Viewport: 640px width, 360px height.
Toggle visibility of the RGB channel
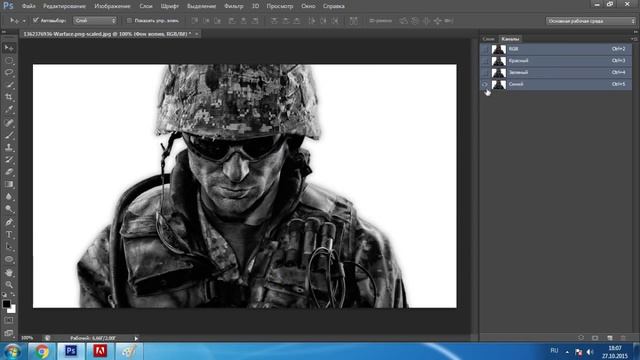[485, 49]
